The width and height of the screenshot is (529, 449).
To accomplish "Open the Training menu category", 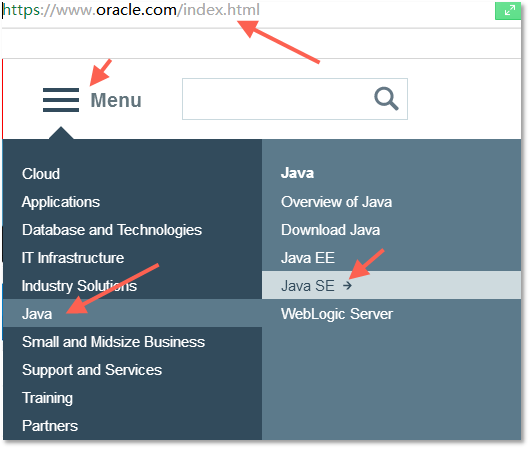I will [x=47, y=398].
